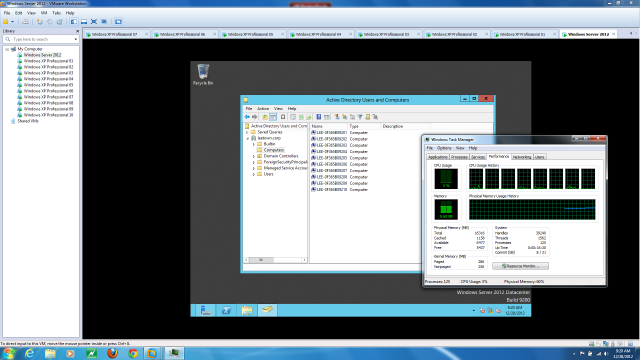Open Server Manager from the guest taskbar
This screenshot has height=360, width=640.
(205, 311)
